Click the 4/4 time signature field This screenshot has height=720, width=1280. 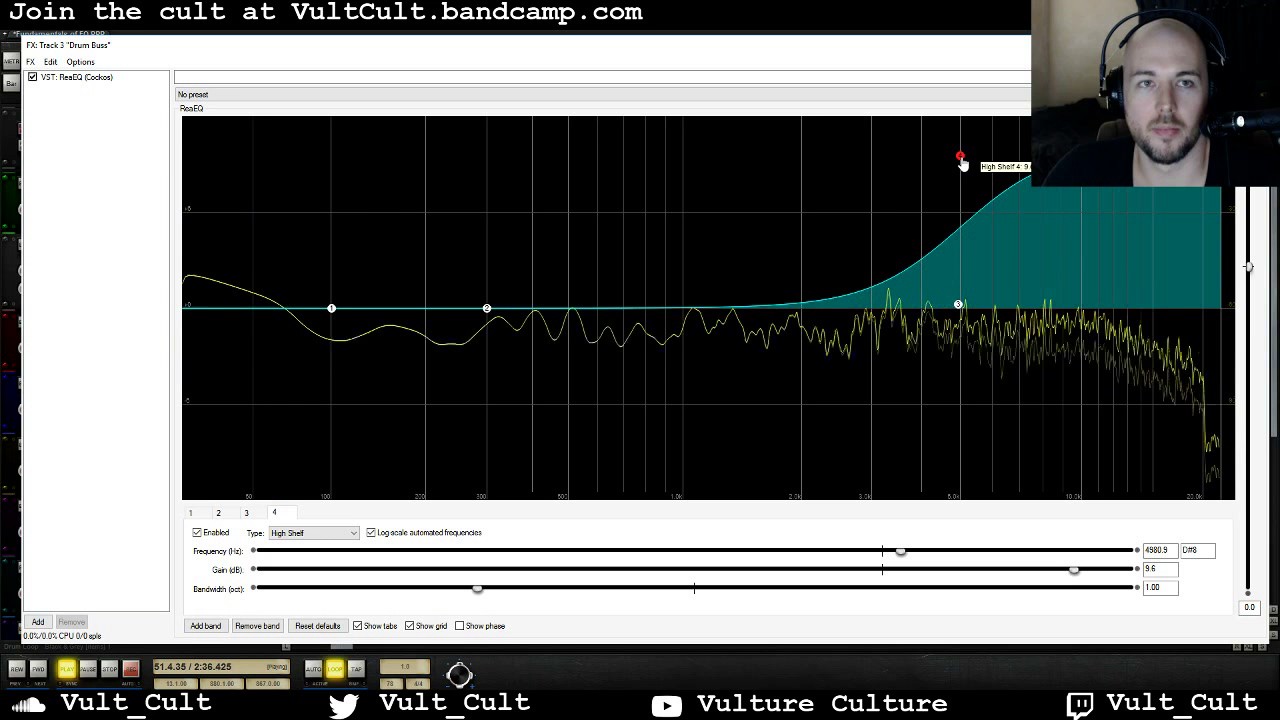pos(418,684)
